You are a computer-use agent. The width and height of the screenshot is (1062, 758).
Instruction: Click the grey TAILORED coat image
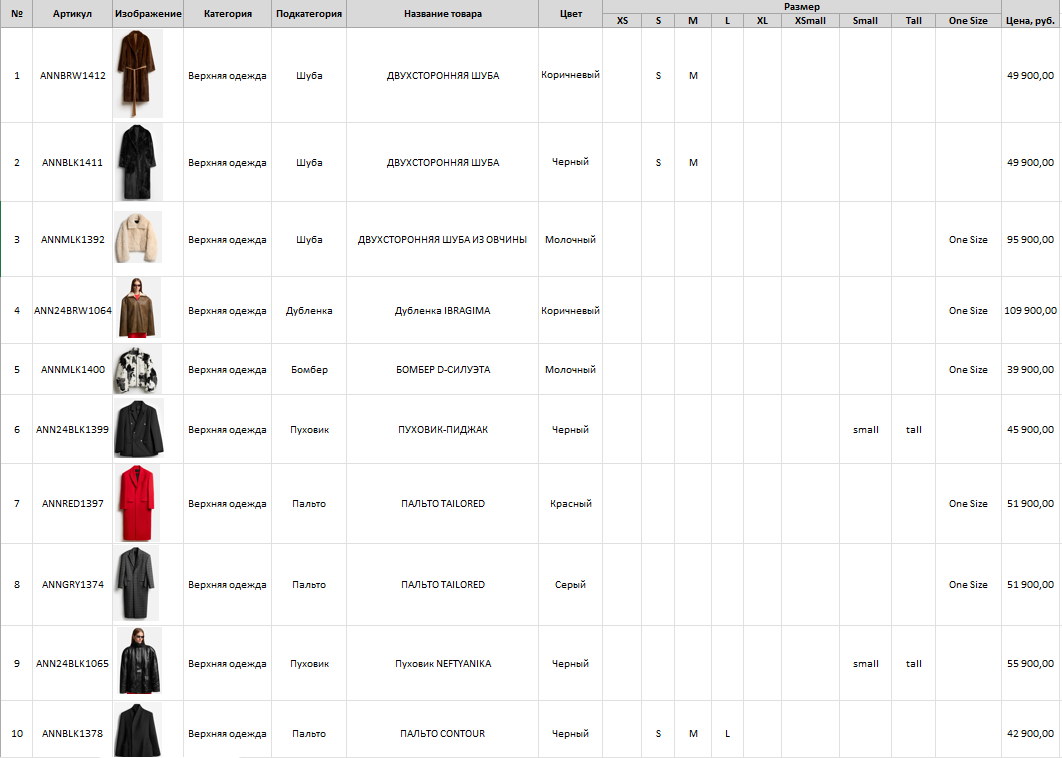coord(137,583)
